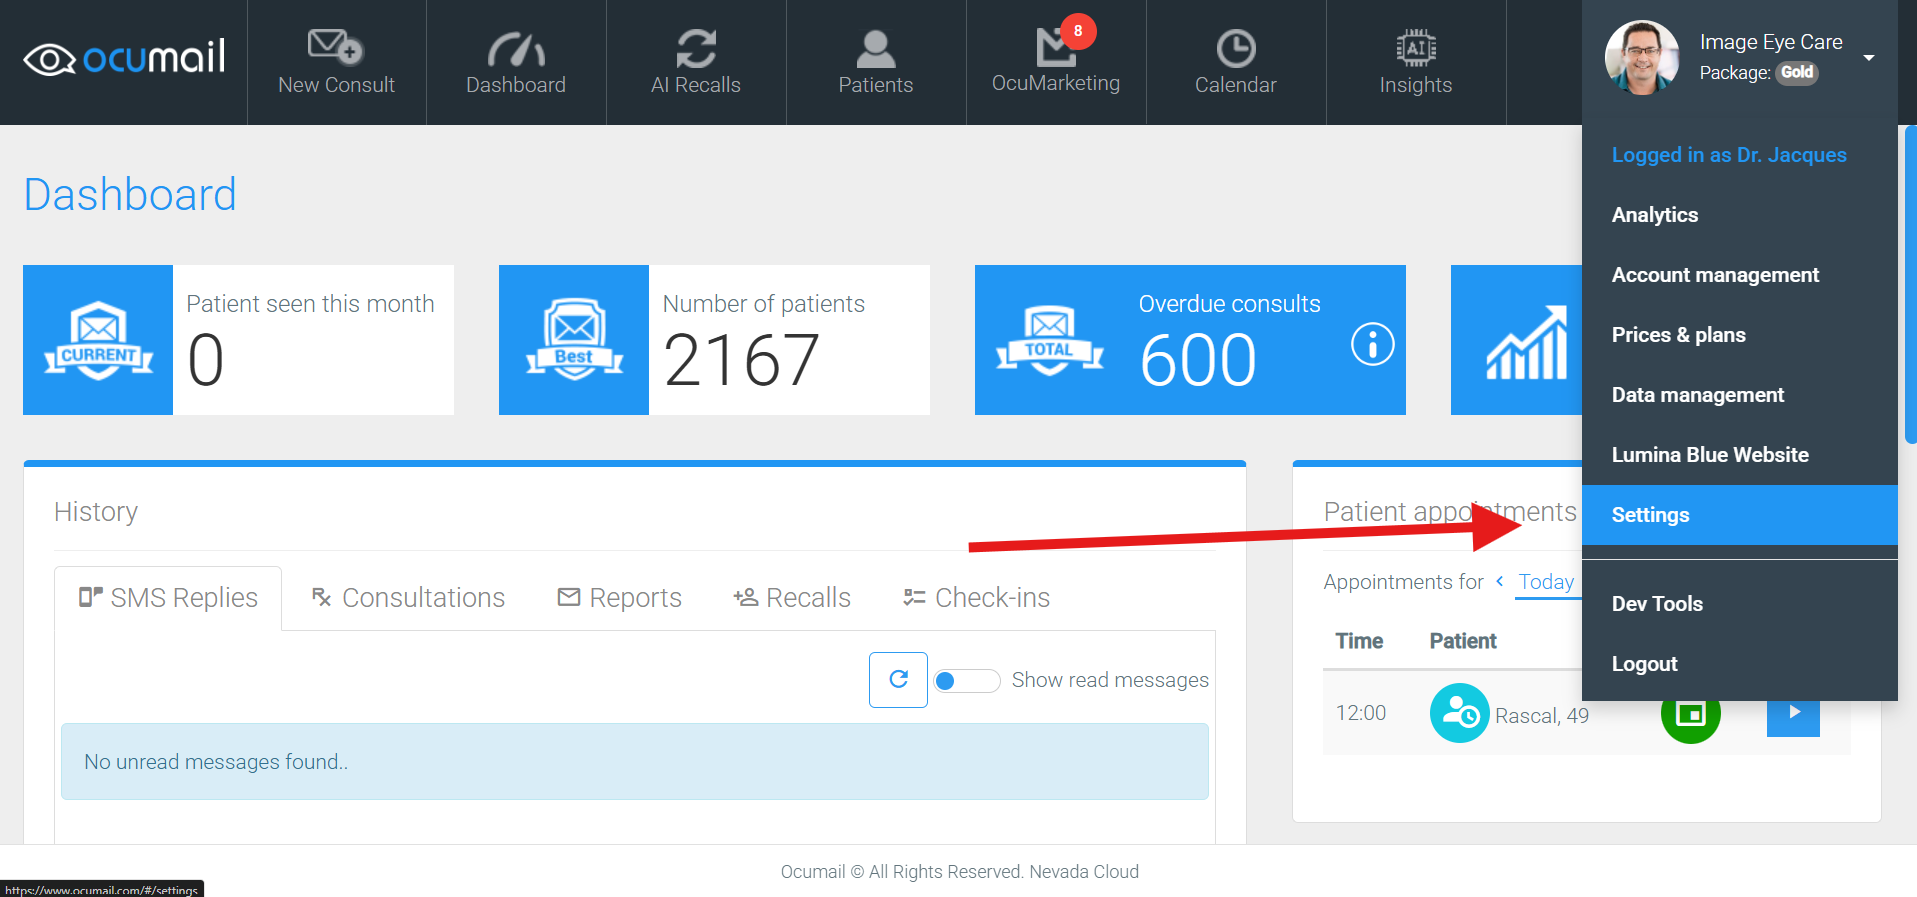
Task: Open Calendar clock icon
Action: pyautogui.click(x=1236, y=49)
